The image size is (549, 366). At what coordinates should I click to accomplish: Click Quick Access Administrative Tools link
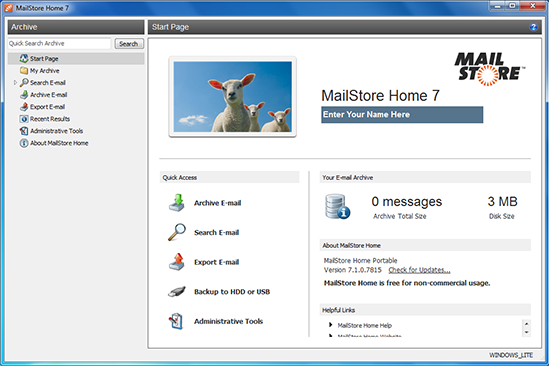[228, 322]
